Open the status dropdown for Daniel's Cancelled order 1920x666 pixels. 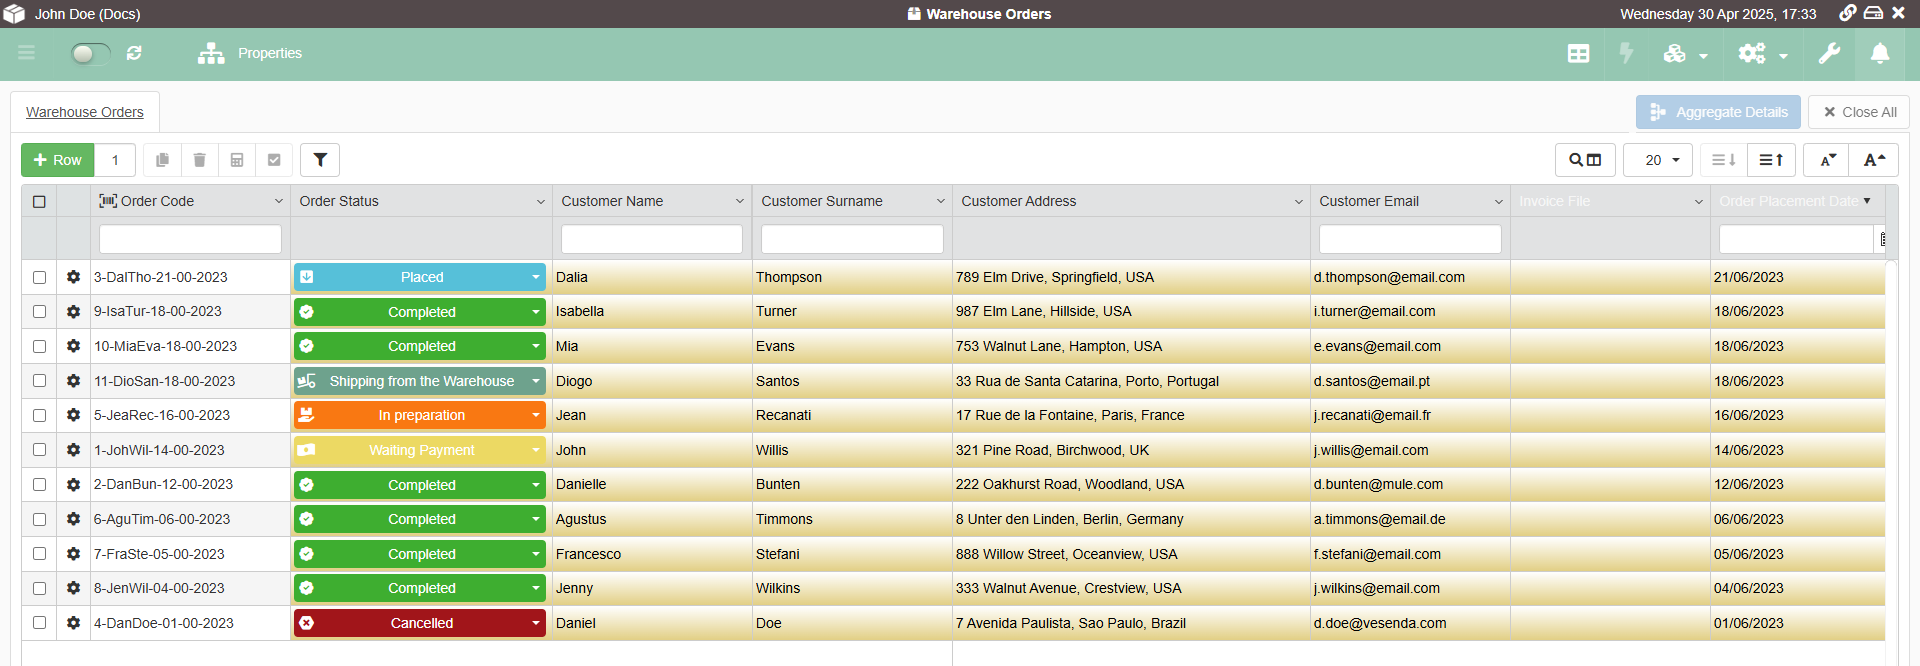coord(536,623)
